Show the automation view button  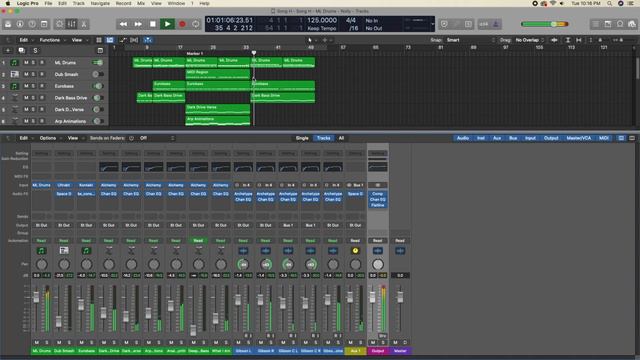[122, 40]
